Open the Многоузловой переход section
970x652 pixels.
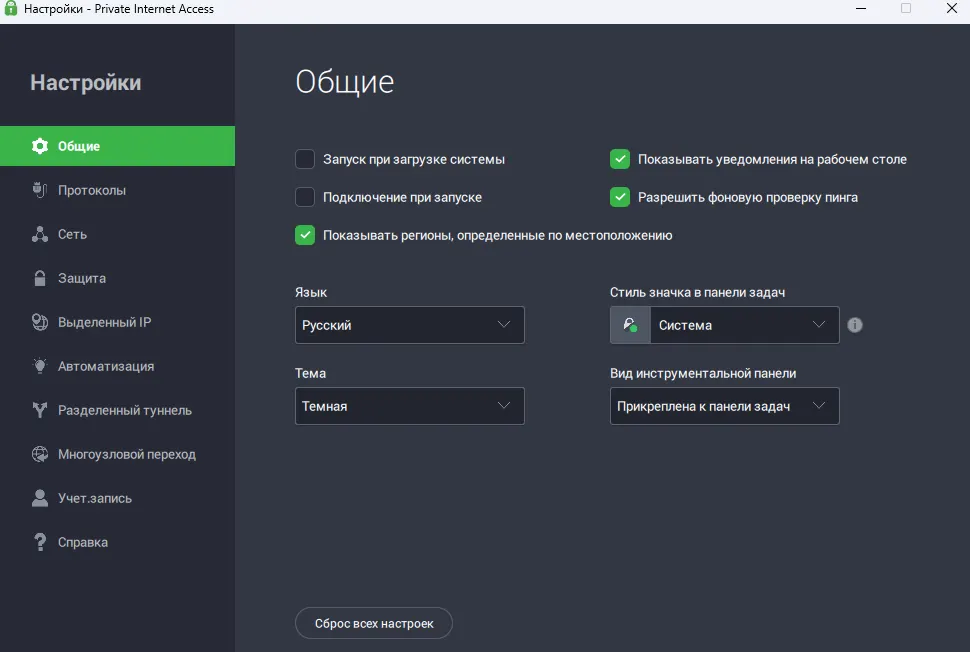[118, 454]
